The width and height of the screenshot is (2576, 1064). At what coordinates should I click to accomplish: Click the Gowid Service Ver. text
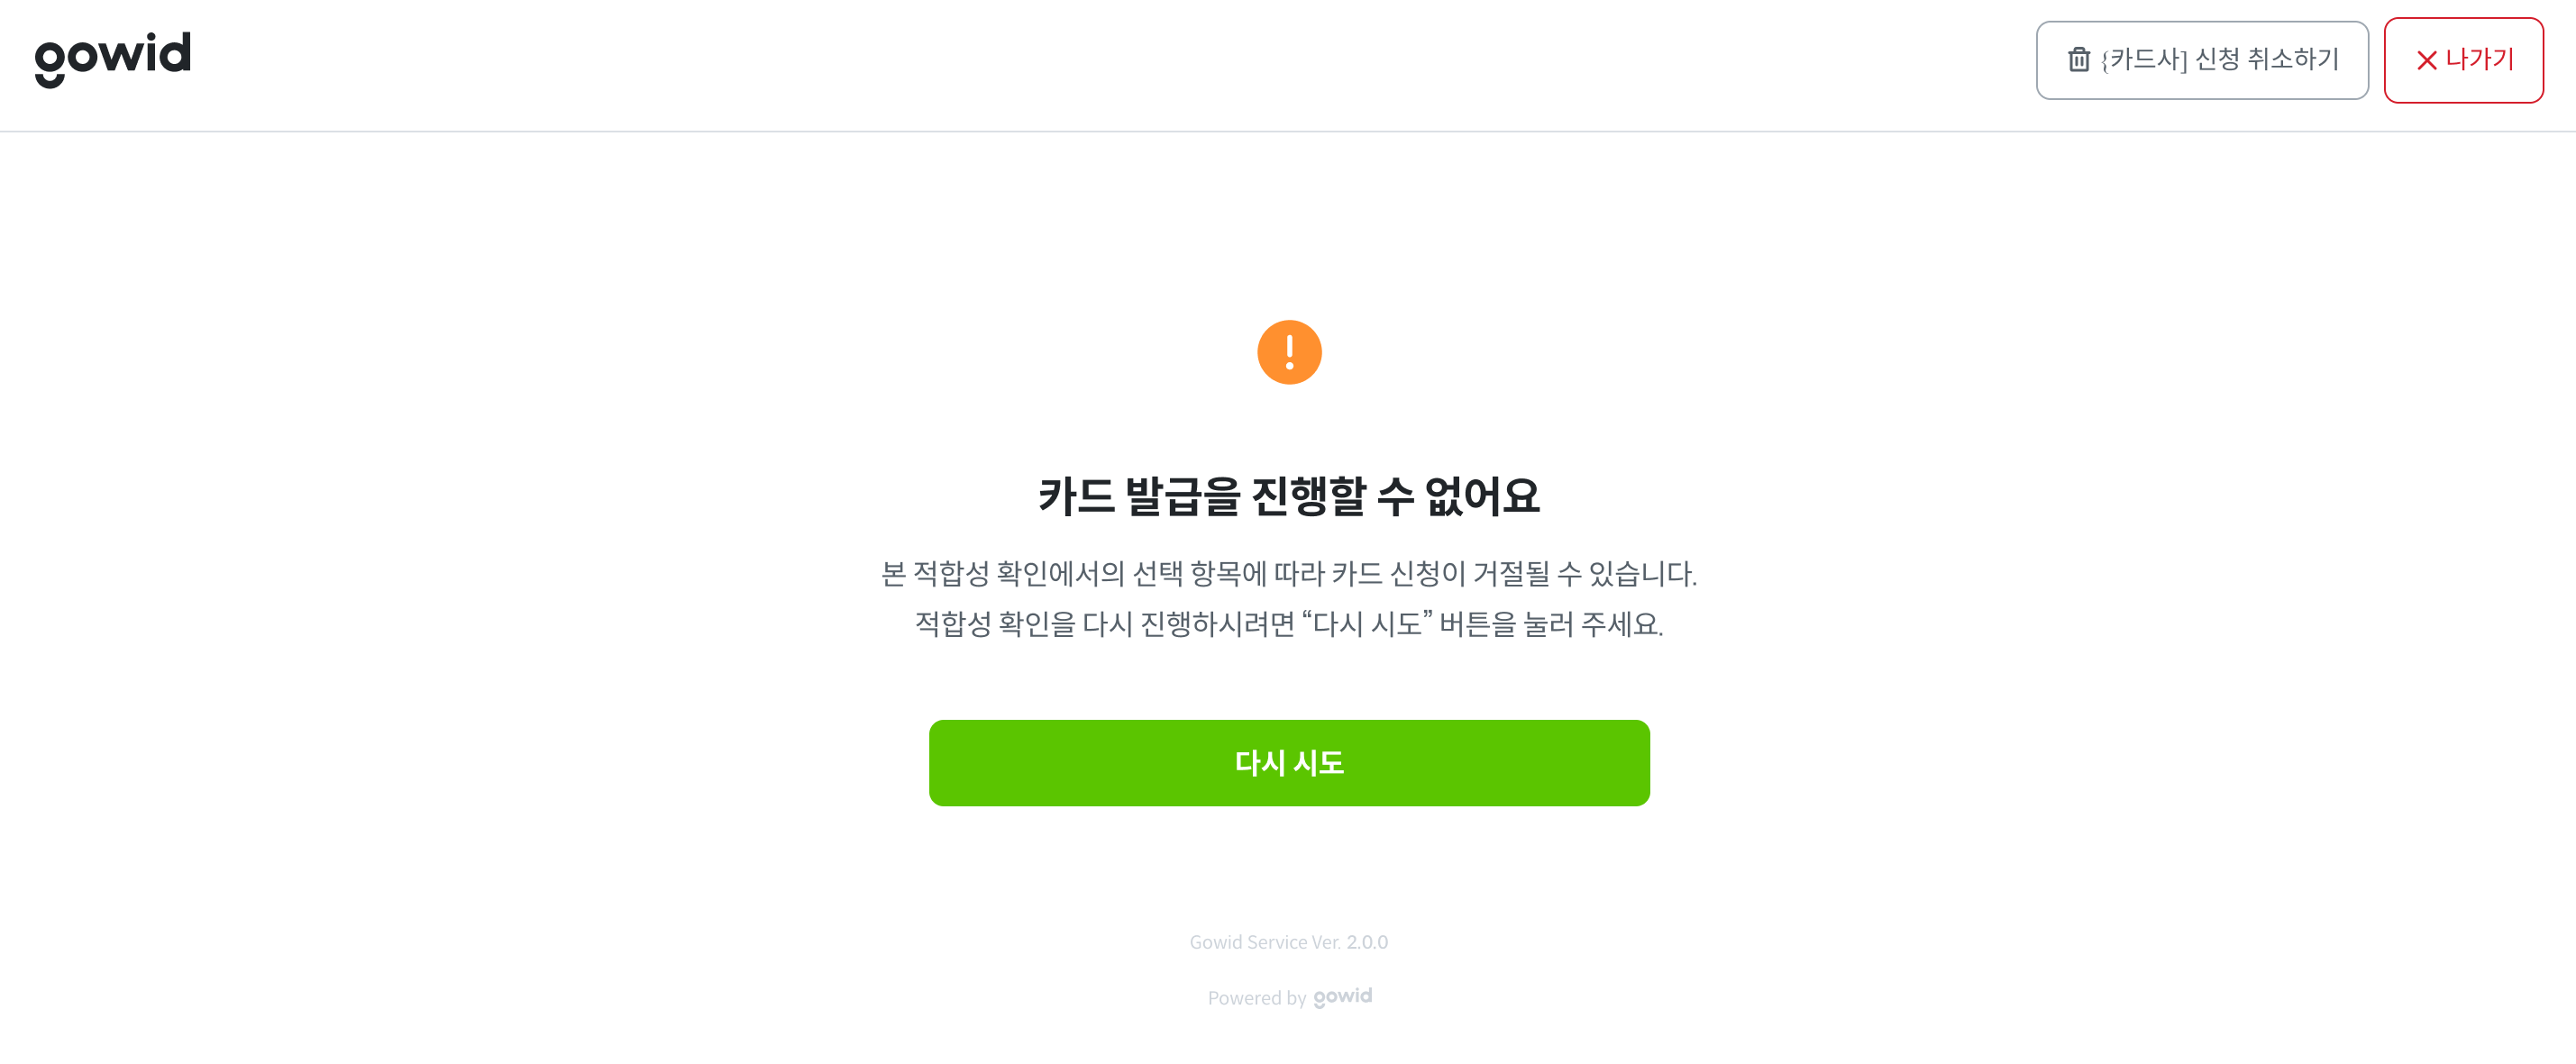pyautogui.click(x=1265, y=942)
